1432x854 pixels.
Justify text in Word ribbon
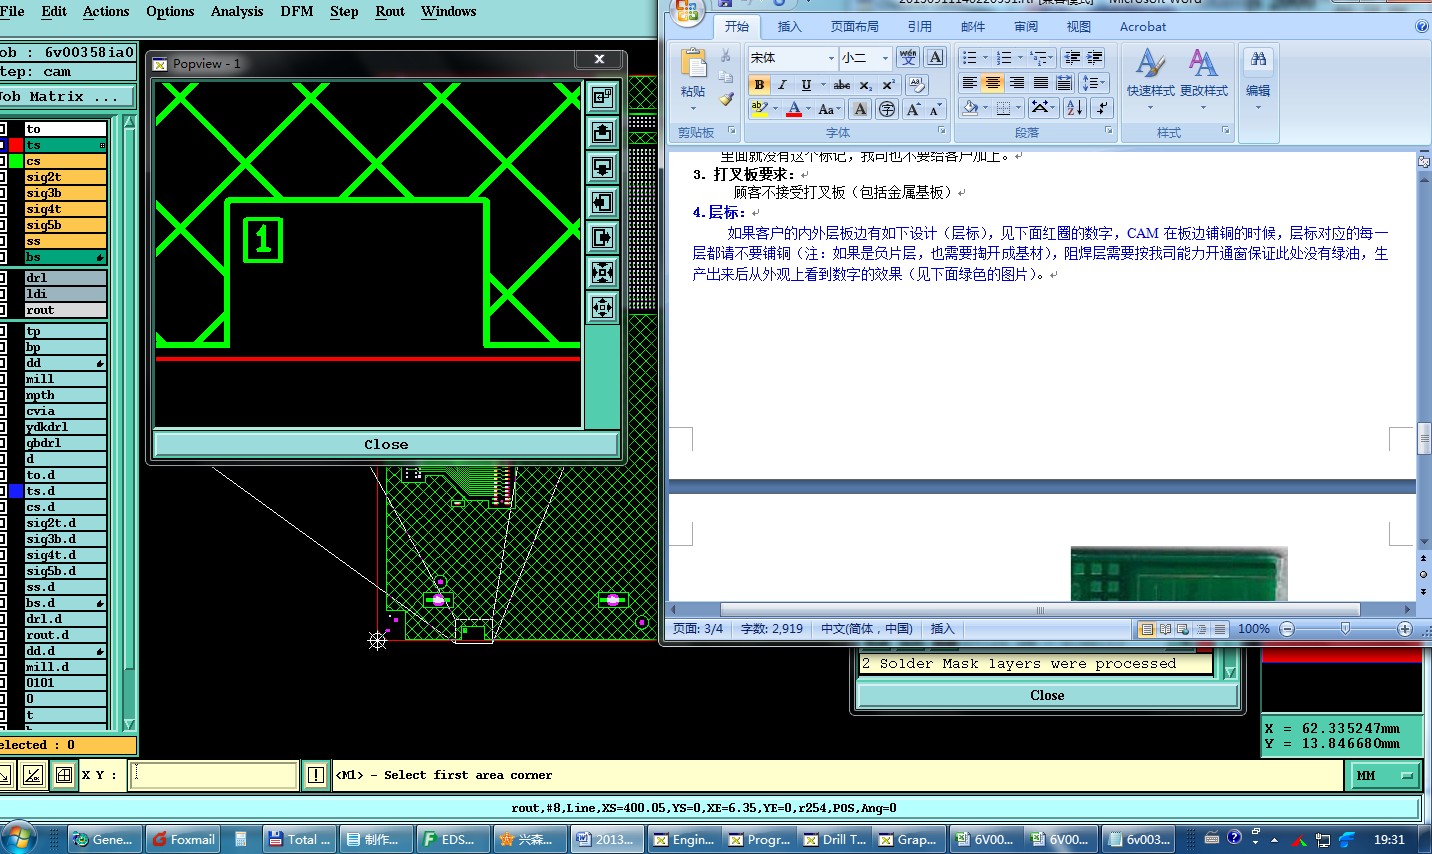point(1040,83)
